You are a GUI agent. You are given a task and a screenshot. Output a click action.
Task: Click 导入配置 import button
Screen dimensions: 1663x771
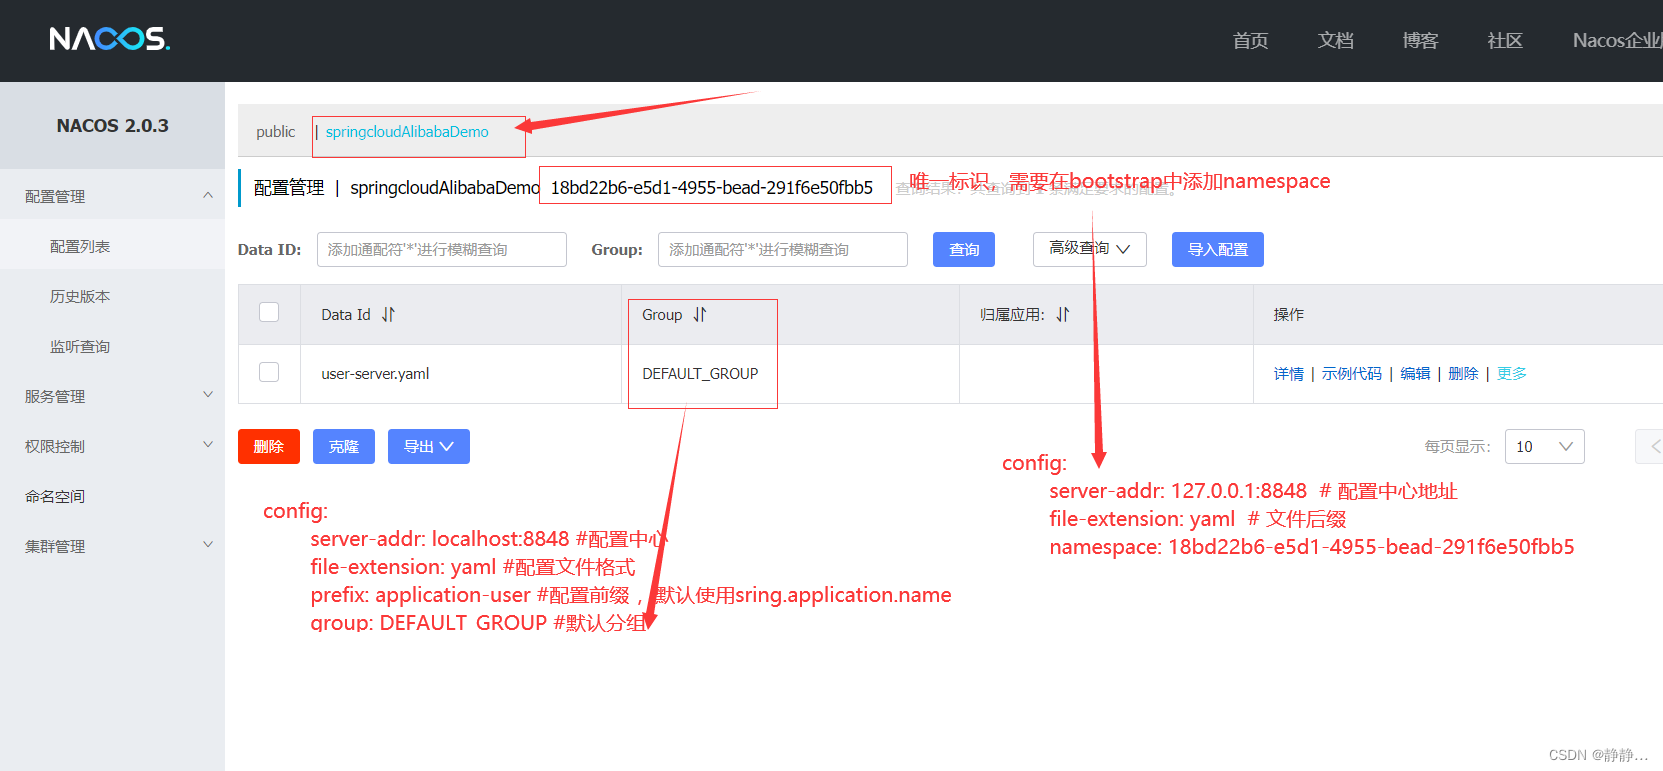click(1218, 249)
